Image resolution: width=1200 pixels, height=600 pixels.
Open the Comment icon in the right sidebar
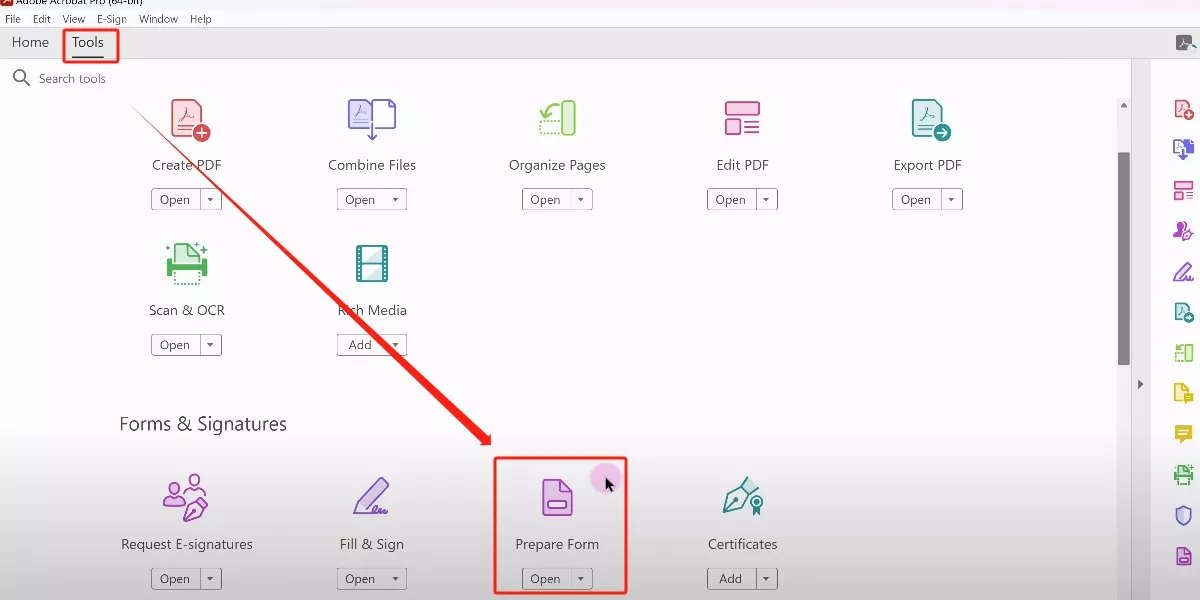1182,434
